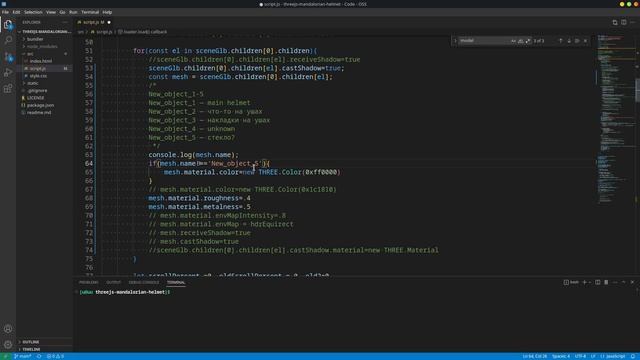Open the Go menu

coord(62,12)
